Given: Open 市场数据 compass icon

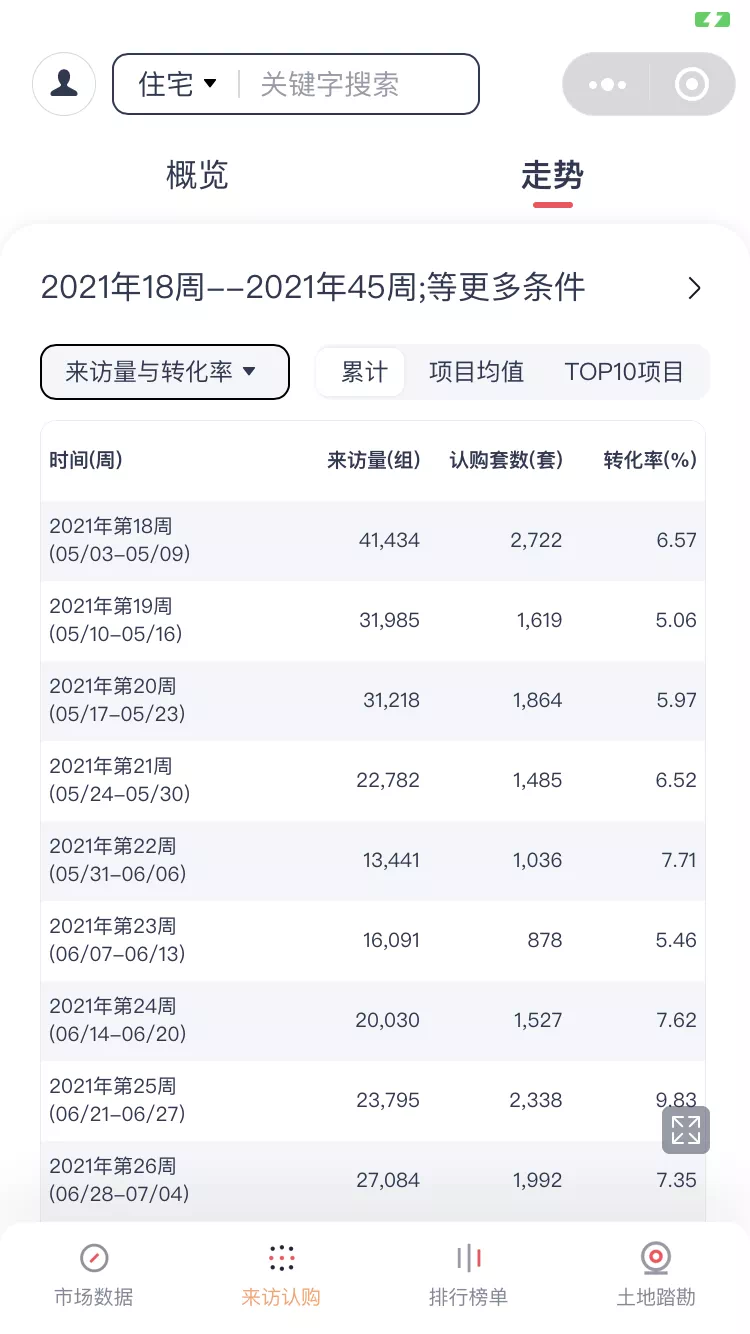Looking at the screenshot, I should pos(93,1258).
